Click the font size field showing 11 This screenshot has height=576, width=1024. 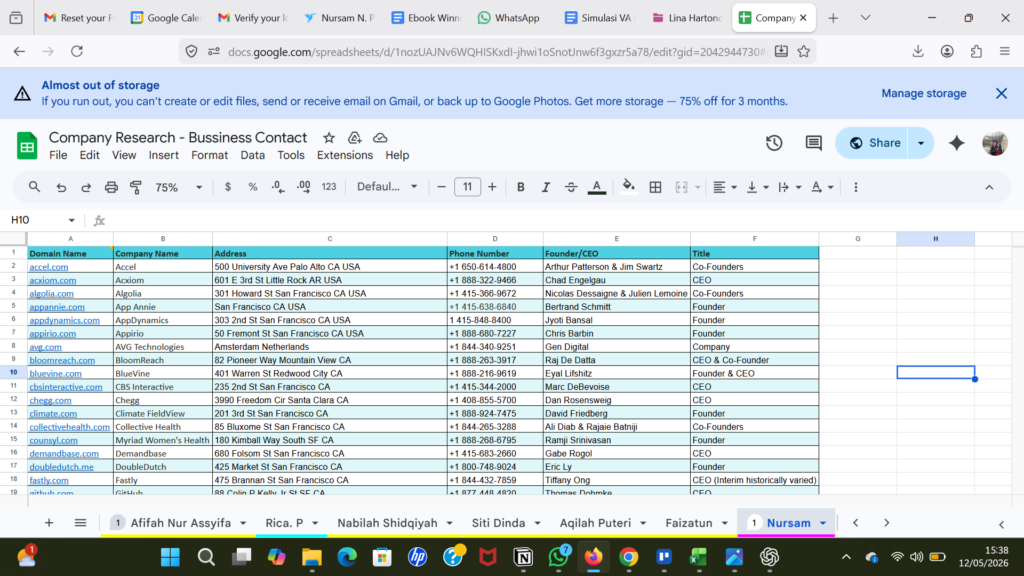click(467, 187)
